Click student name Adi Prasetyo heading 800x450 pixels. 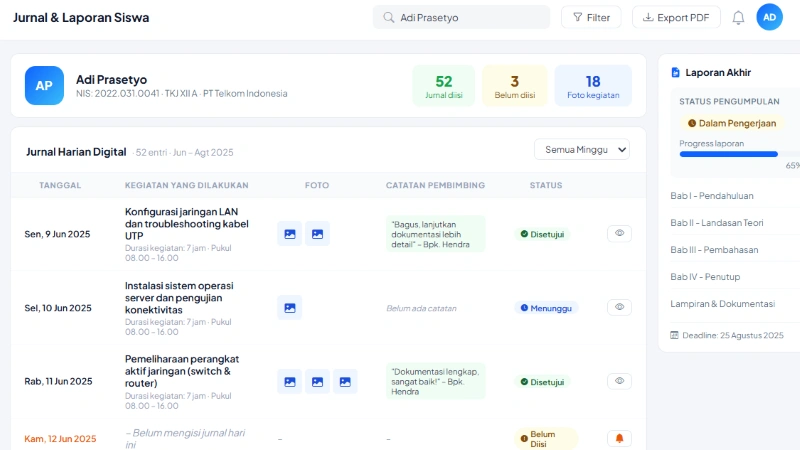pos(111,80)
